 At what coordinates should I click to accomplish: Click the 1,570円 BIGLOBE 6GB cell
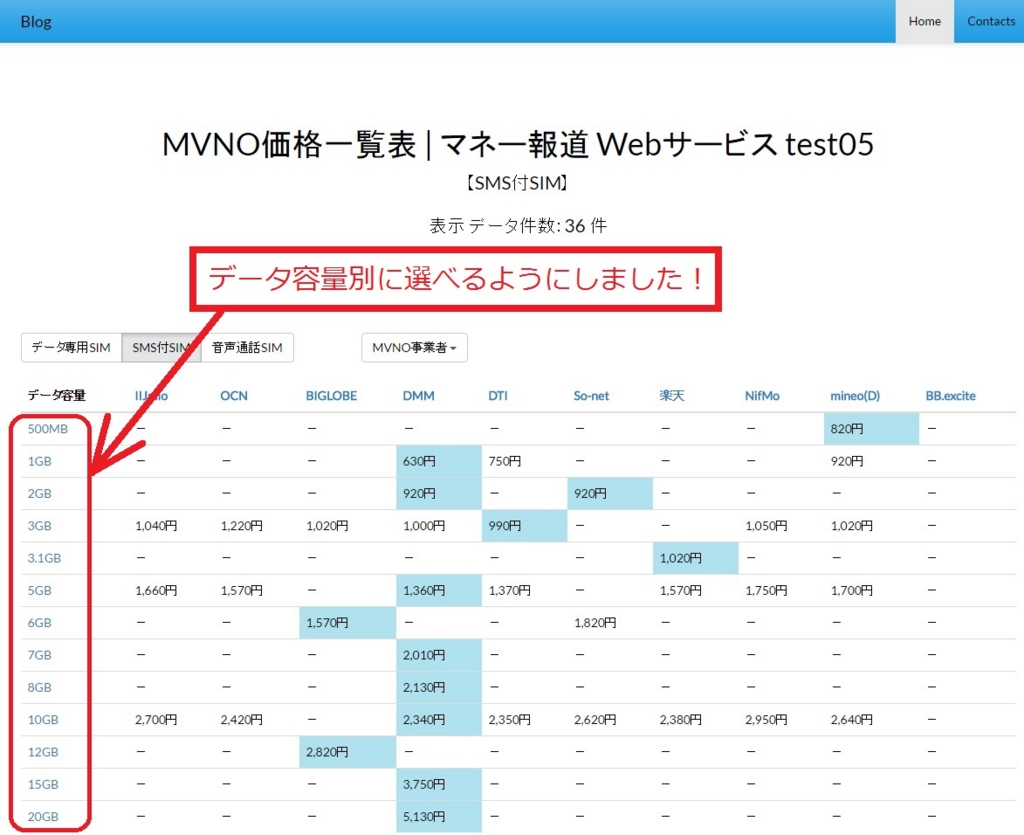point(348,623)
